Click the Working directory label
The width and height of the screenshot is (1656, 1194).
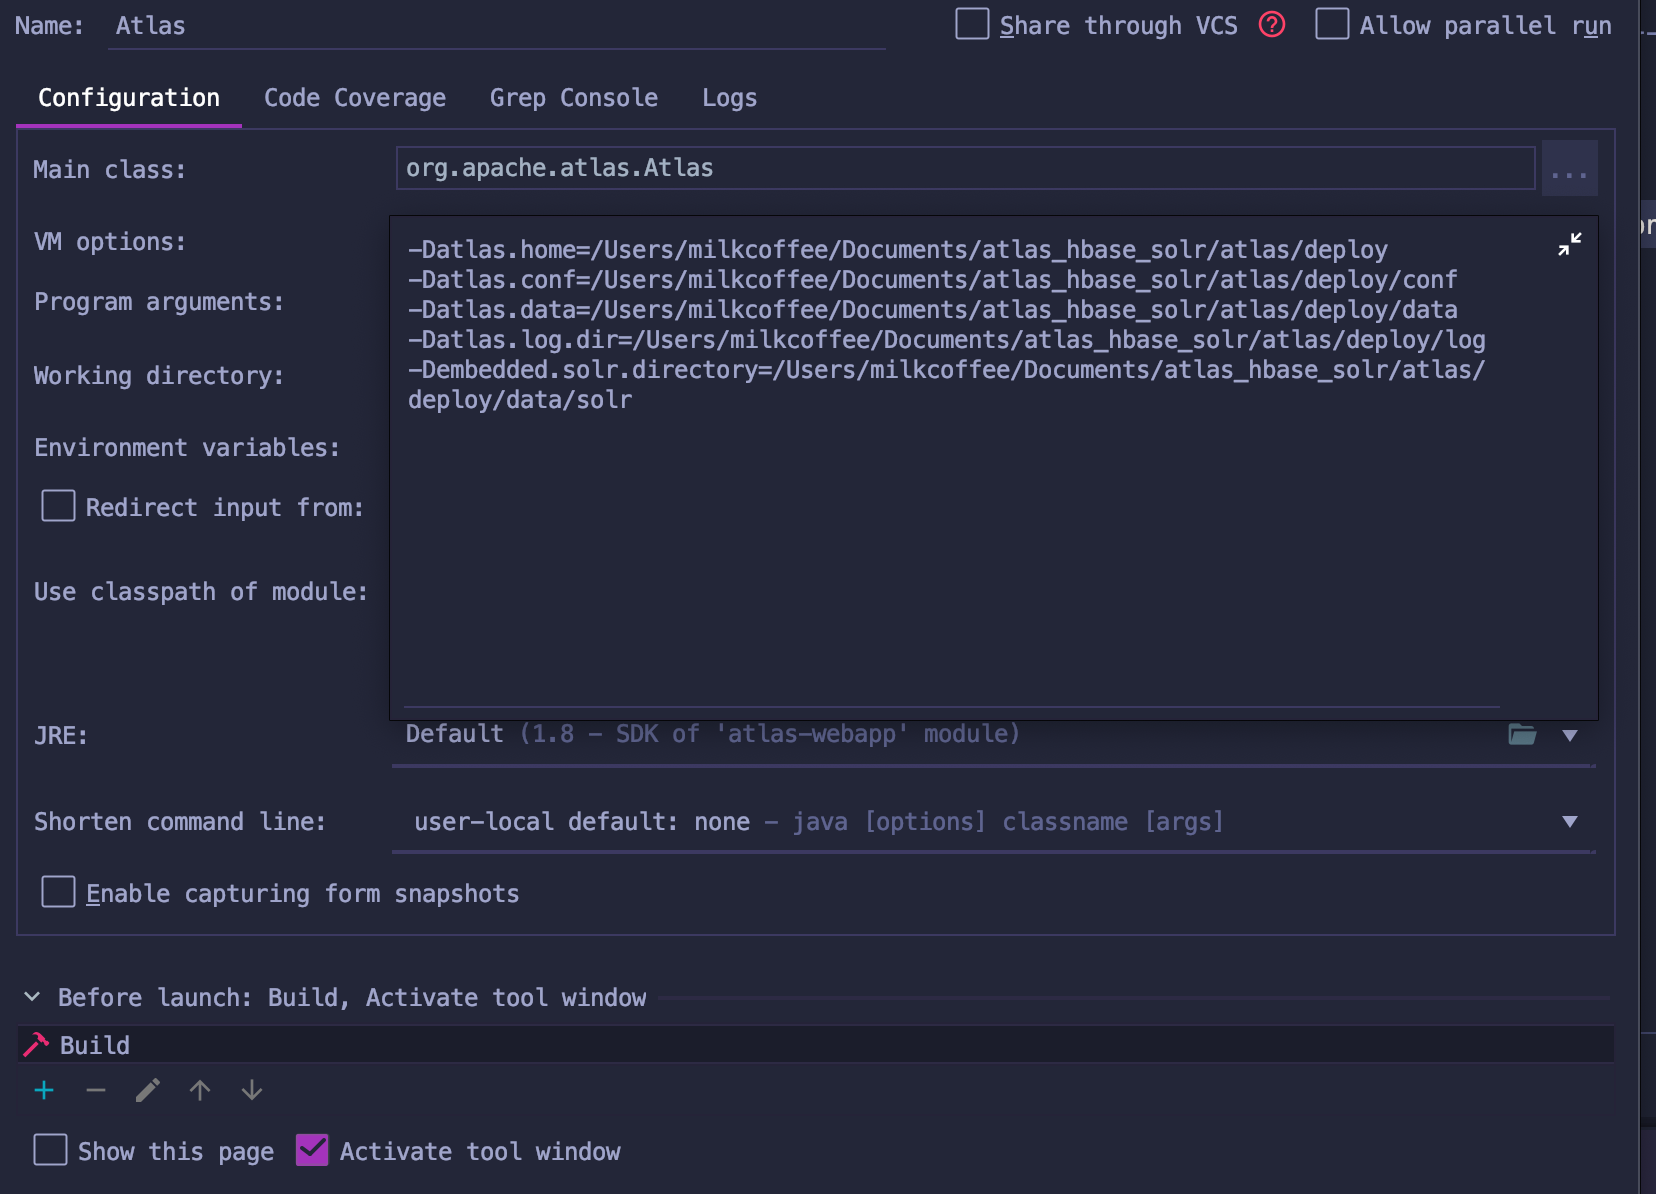(x=159, y=376)
